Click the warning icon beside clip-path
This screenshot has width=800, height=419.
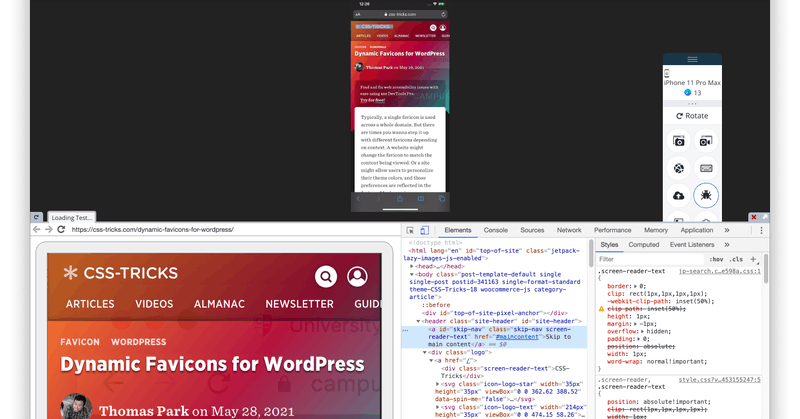tap(602, 309)
